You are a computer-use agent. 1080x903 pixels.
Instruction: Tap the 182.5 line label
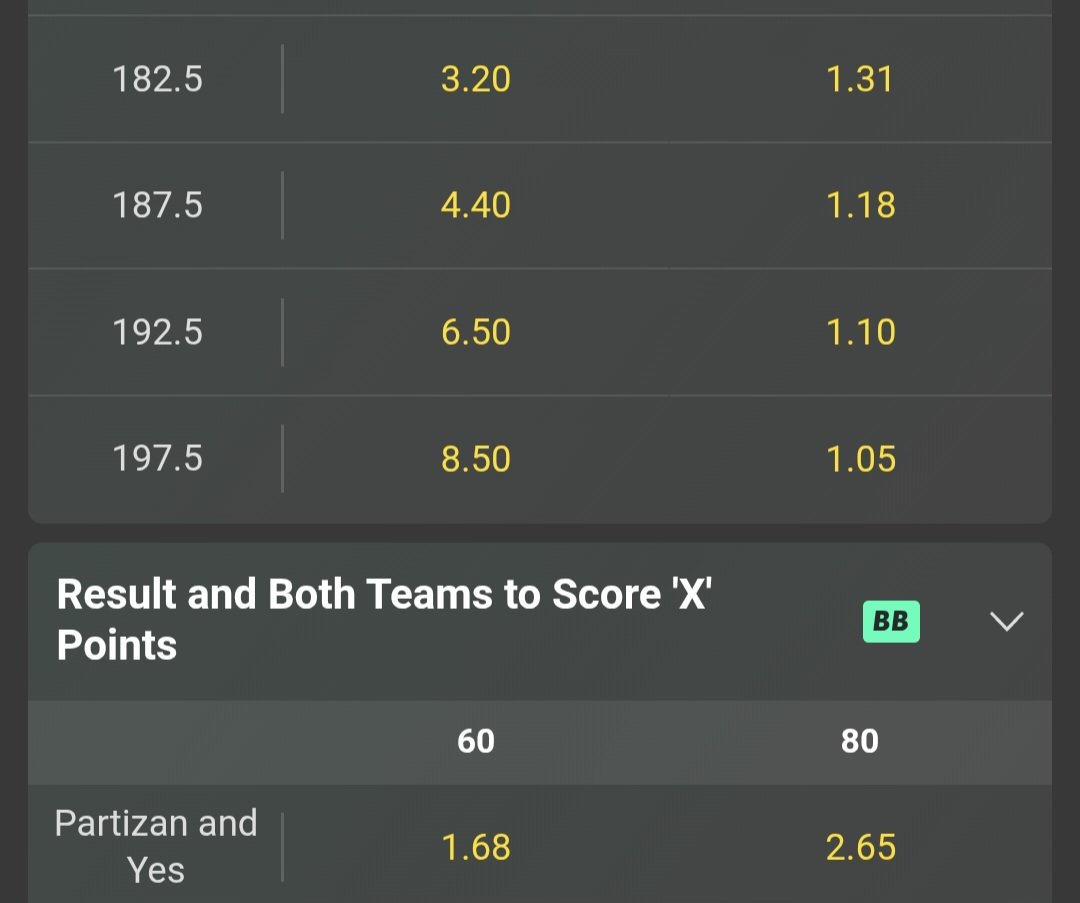click(x=157, y=79)
